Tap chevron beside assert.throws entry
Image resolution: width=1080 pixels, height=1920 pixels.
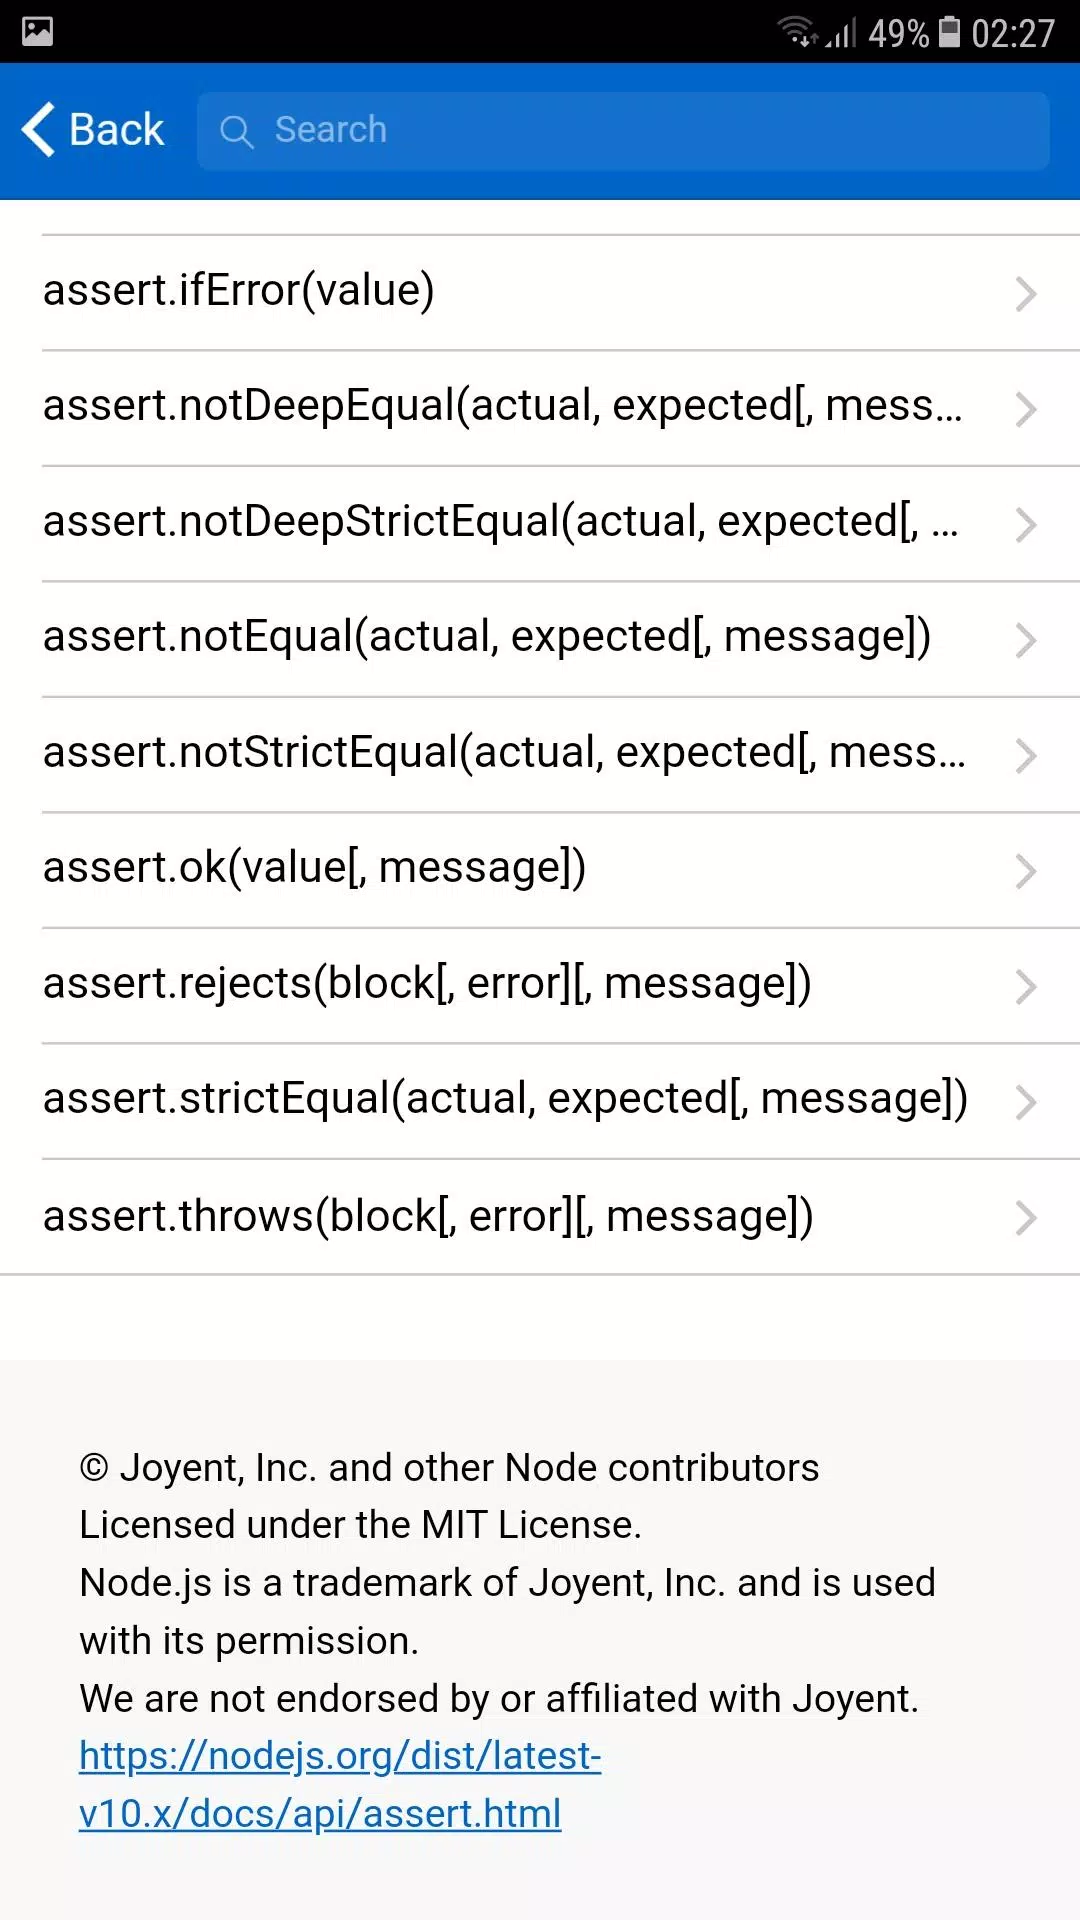tap(1026, 1218)
